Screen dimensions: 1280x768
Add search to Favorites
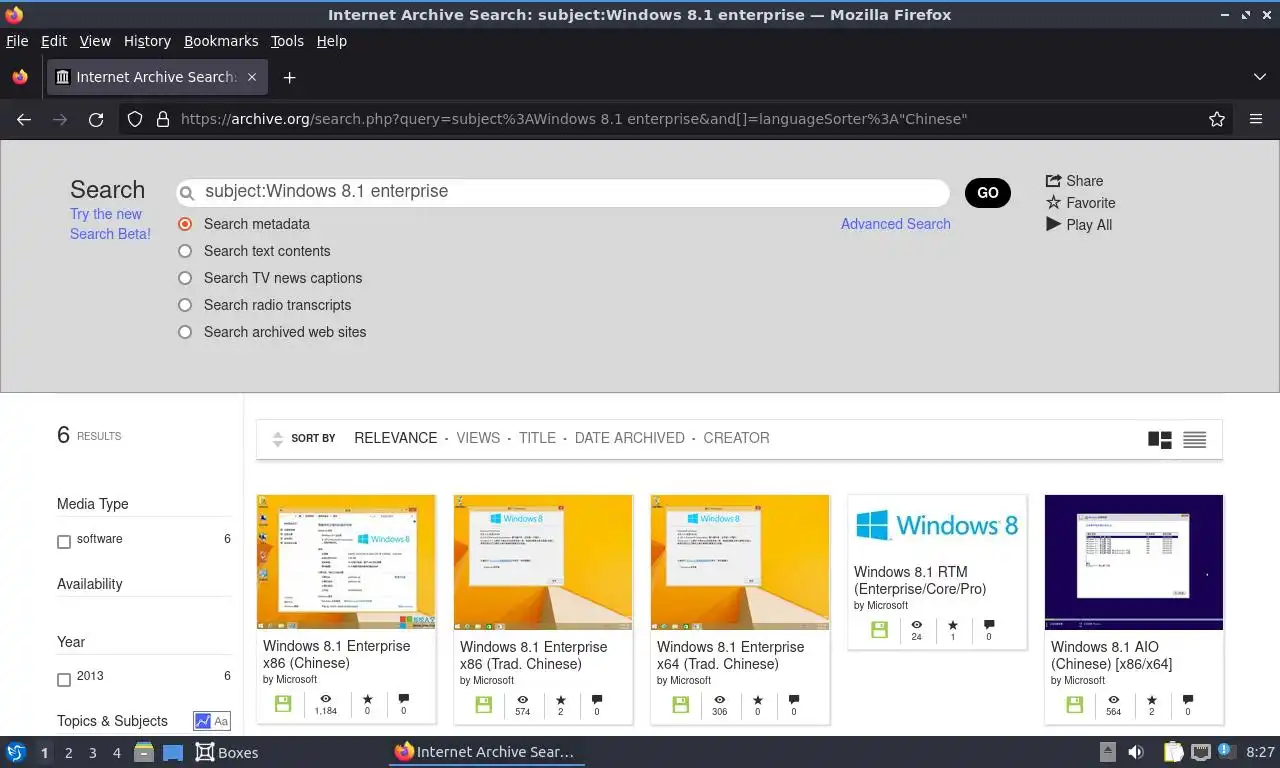click(1080, 203)
